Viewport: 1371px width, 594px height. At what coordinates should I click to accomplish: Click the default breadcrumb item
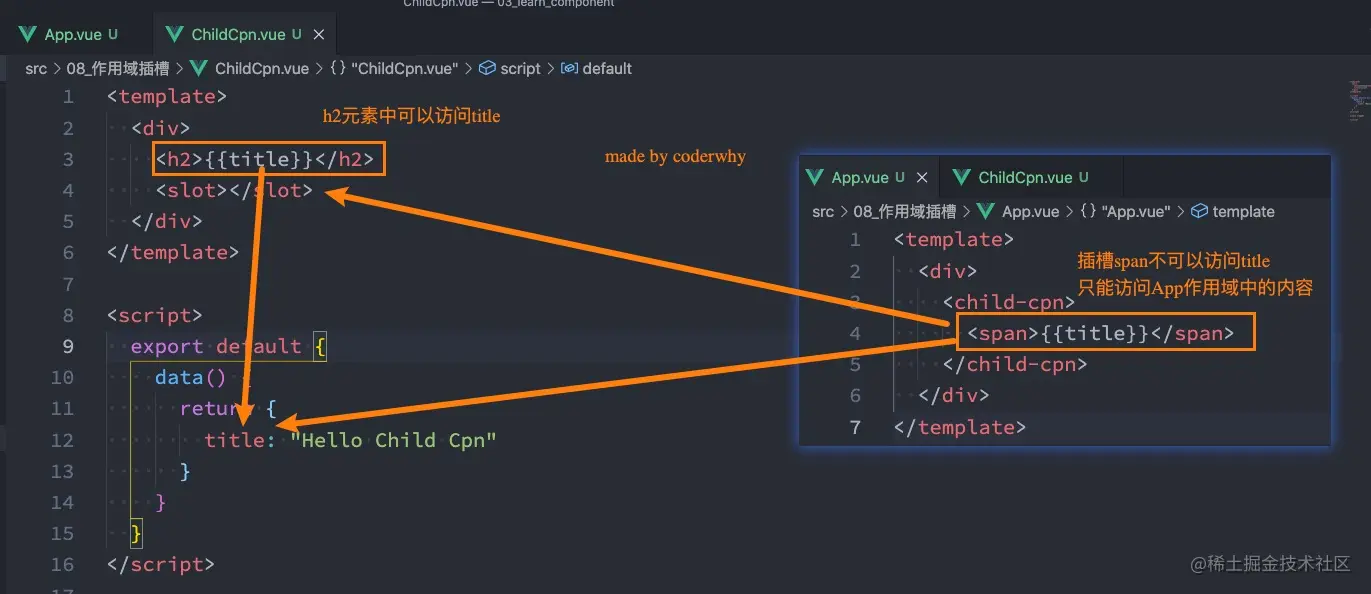tap(606, 68)
